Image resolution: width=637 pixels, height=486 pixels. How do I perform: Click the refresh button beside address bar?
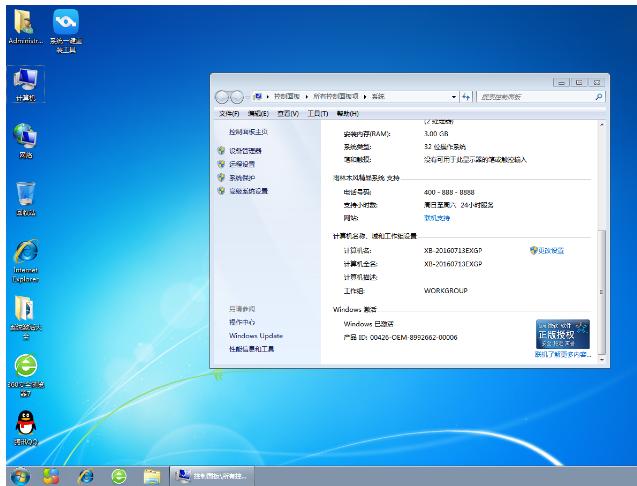click(466, 96)
